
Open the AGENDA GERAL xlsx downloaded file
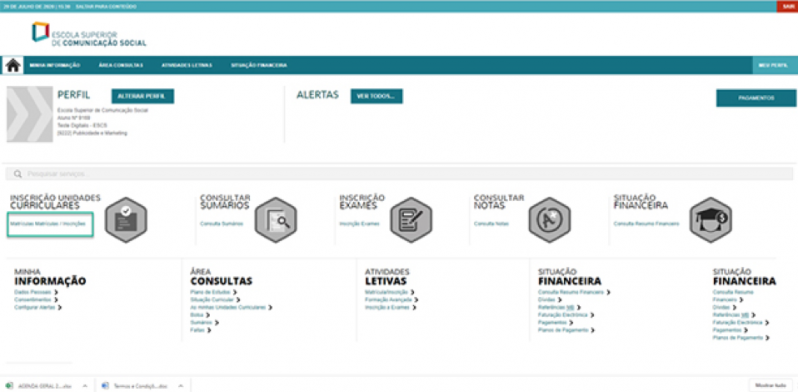(45, 386)
